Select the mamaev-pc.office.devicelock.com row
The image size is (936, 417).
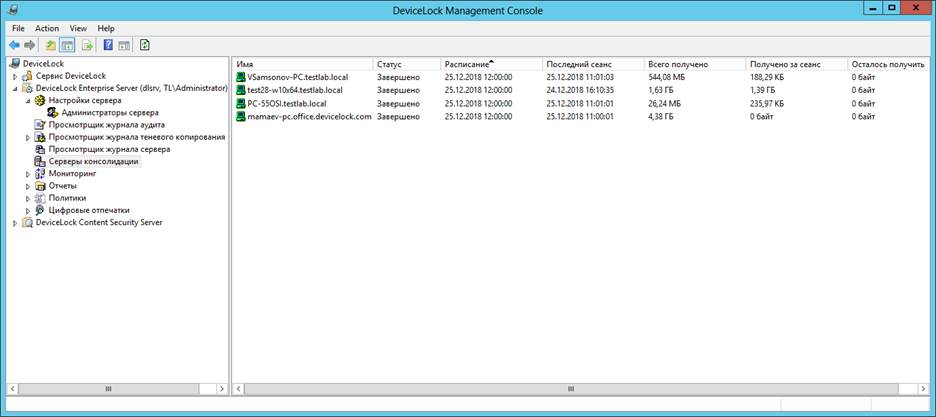[x=581, y=116]
